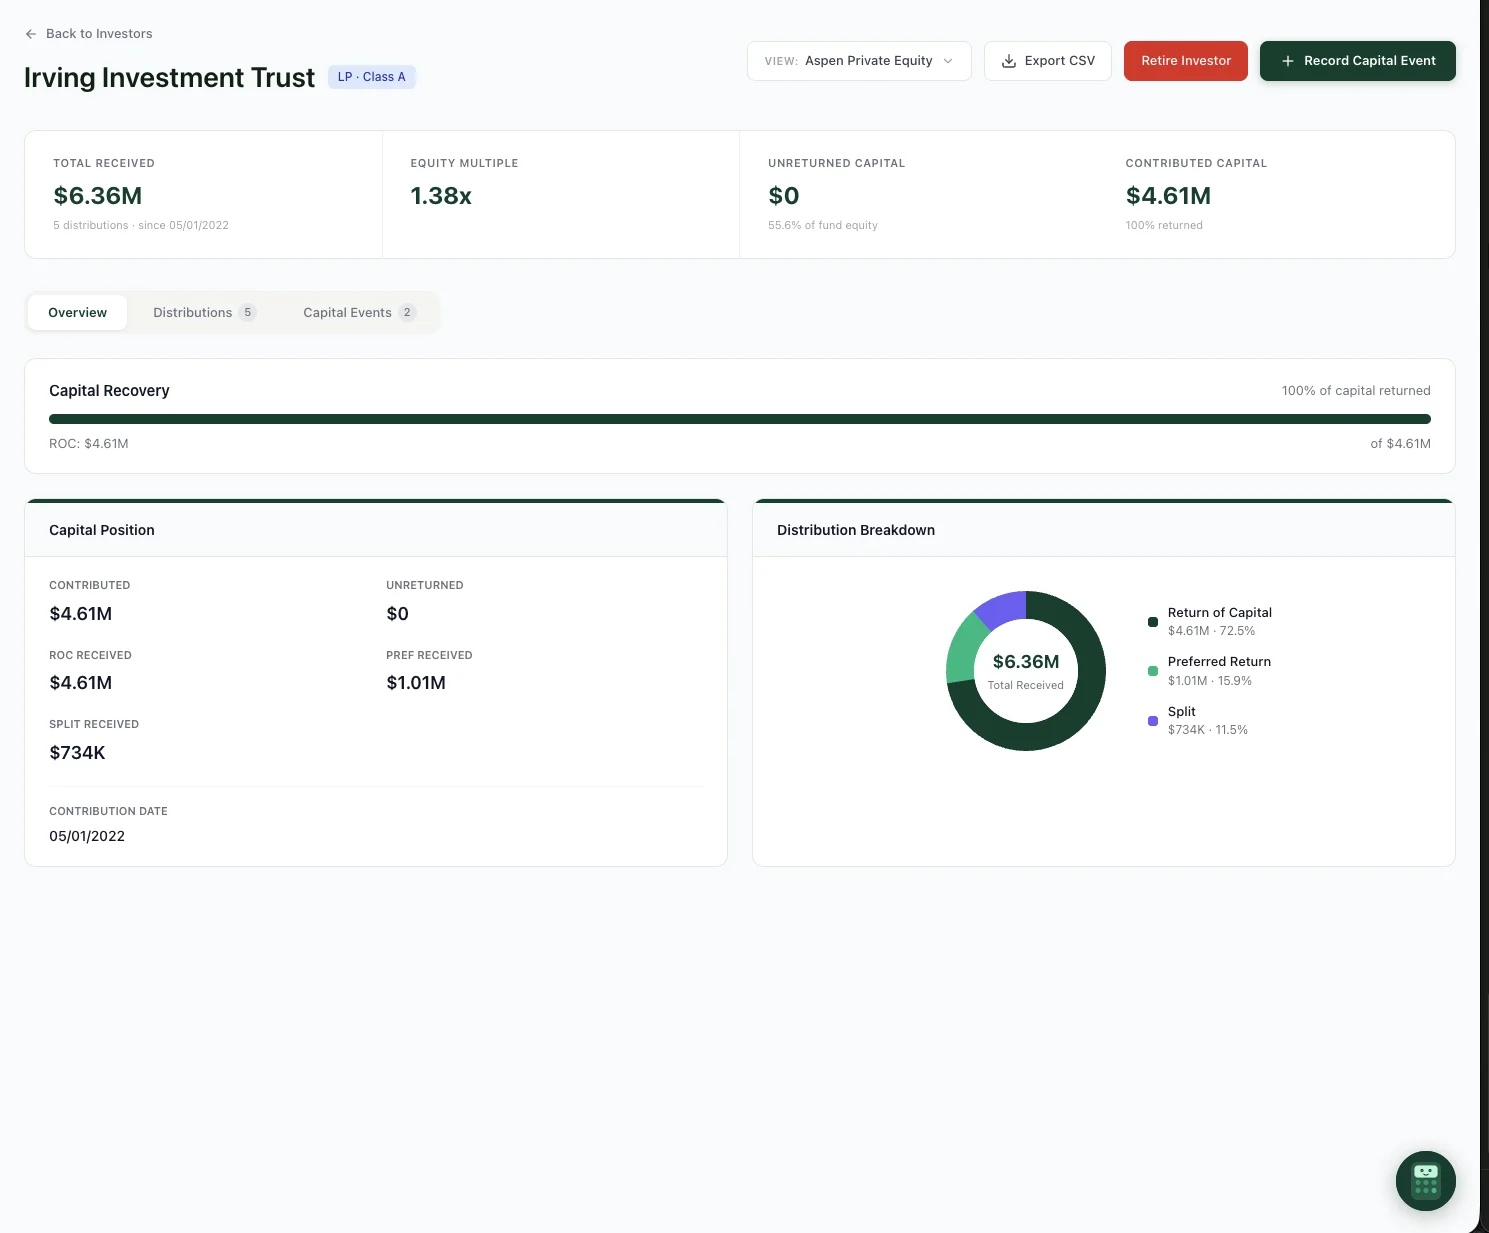Click the Record Capital Event button
The width and height of the screenshot is (1489, 1233).
point(1357,60)
